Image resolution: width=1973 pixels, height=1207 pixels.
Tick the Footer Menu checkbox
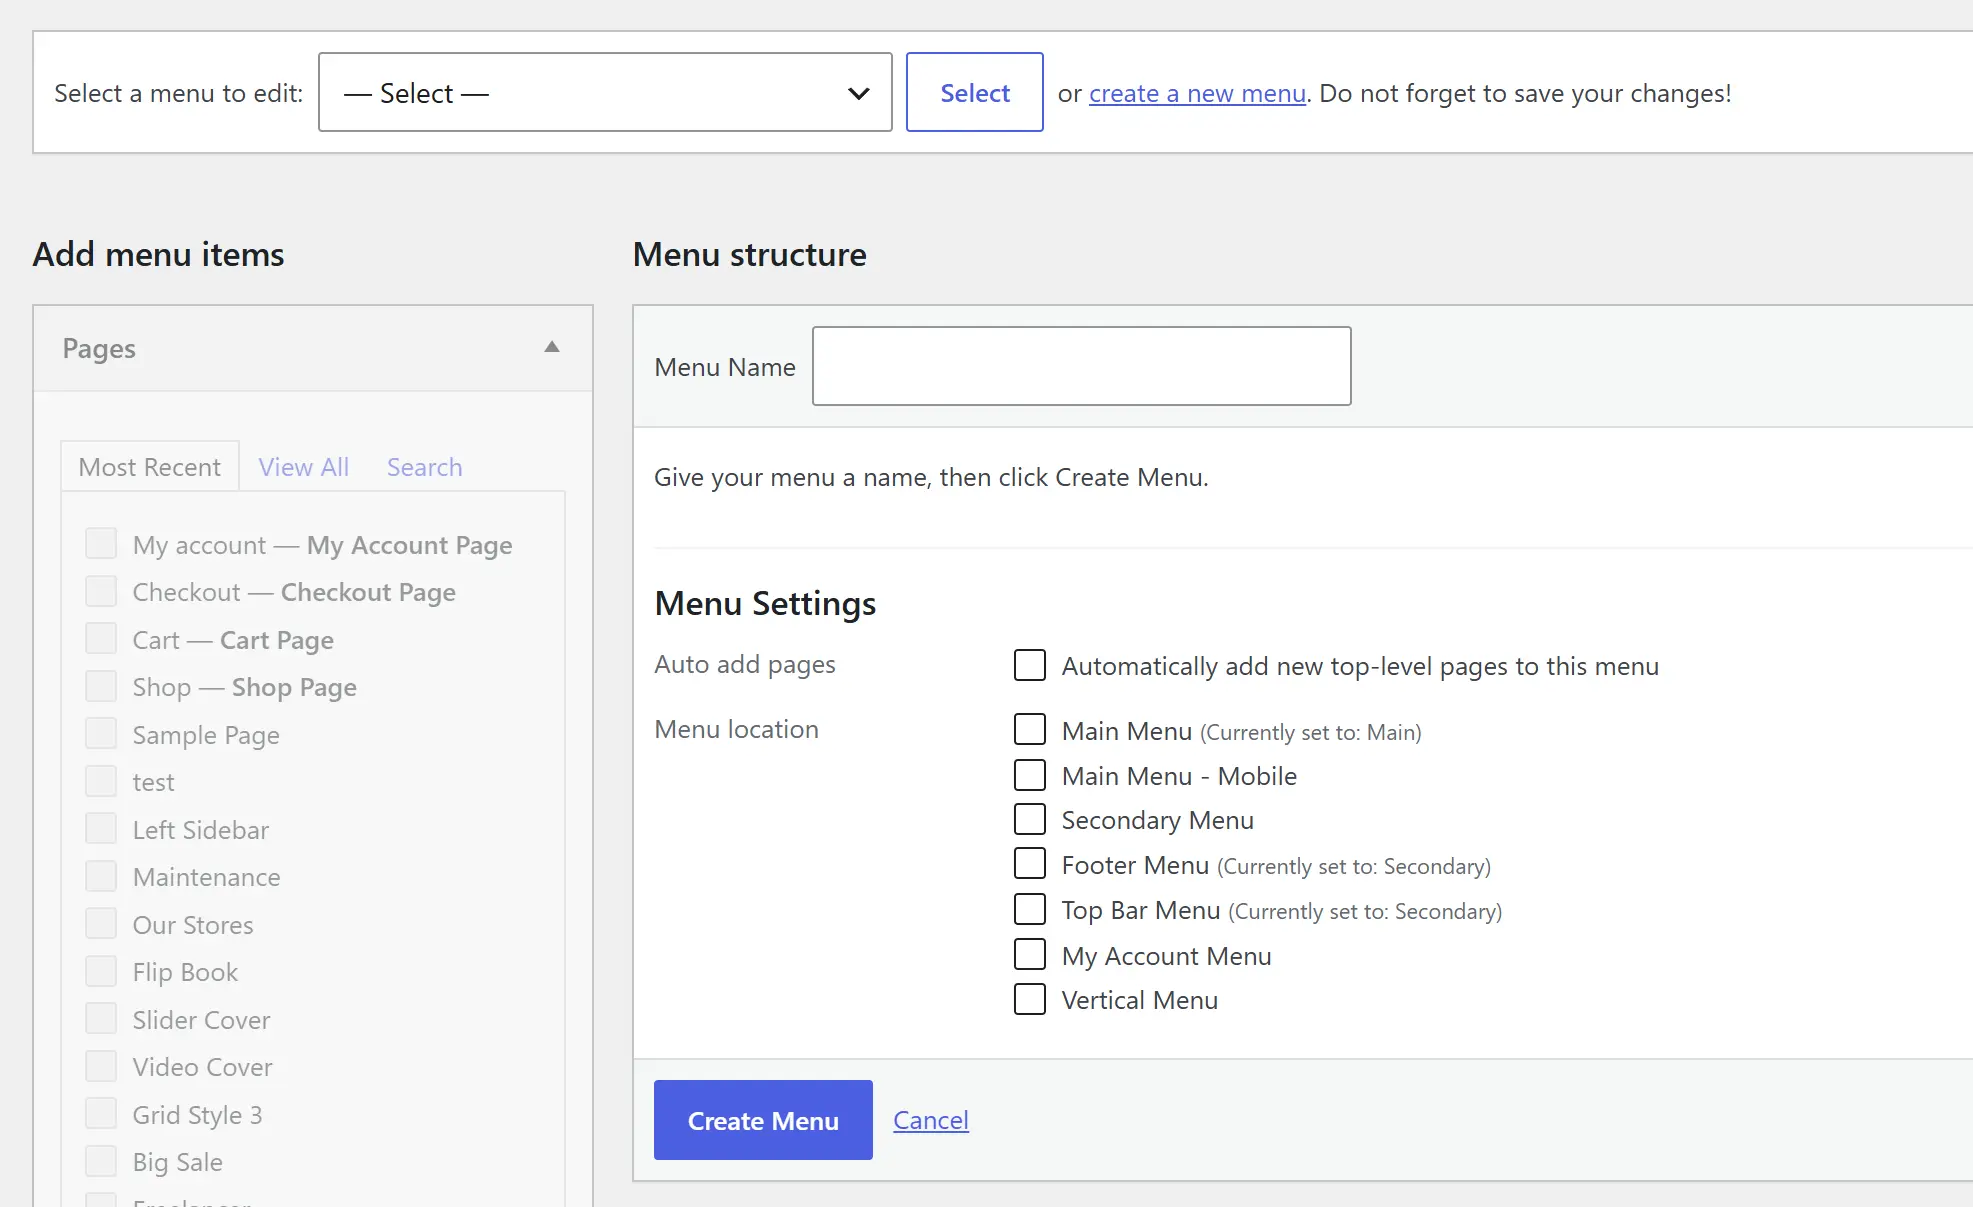(x=1030, y=863)
